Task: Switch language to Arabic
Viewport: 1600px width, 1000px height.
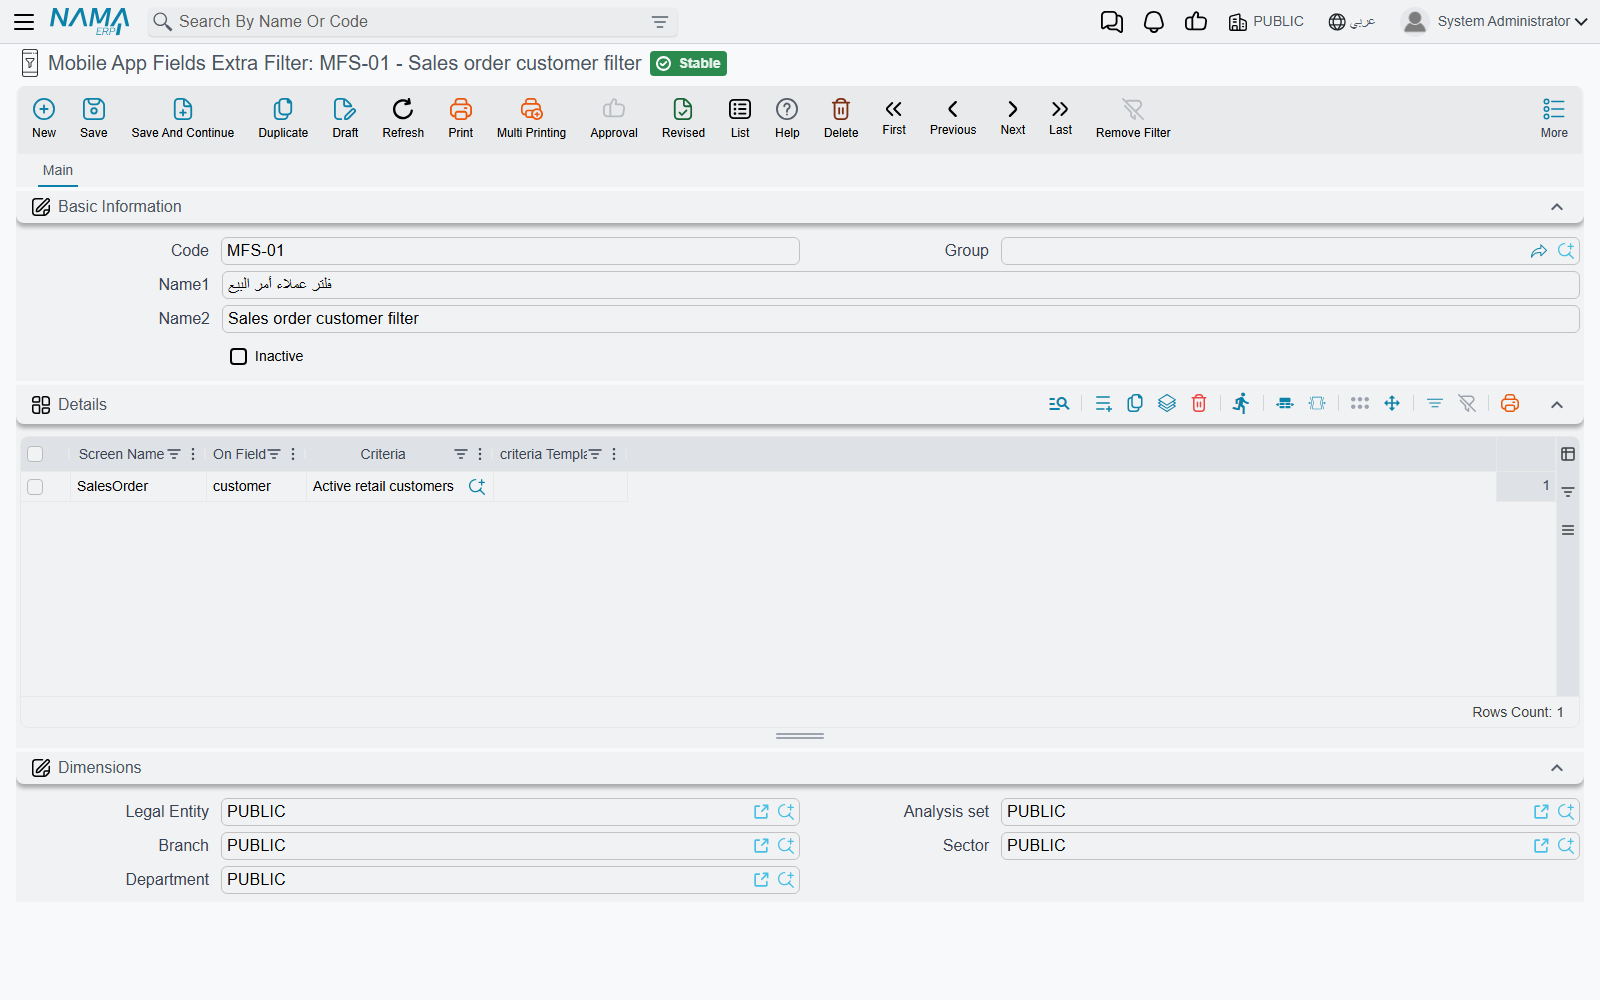Action: pos(1352,22)
